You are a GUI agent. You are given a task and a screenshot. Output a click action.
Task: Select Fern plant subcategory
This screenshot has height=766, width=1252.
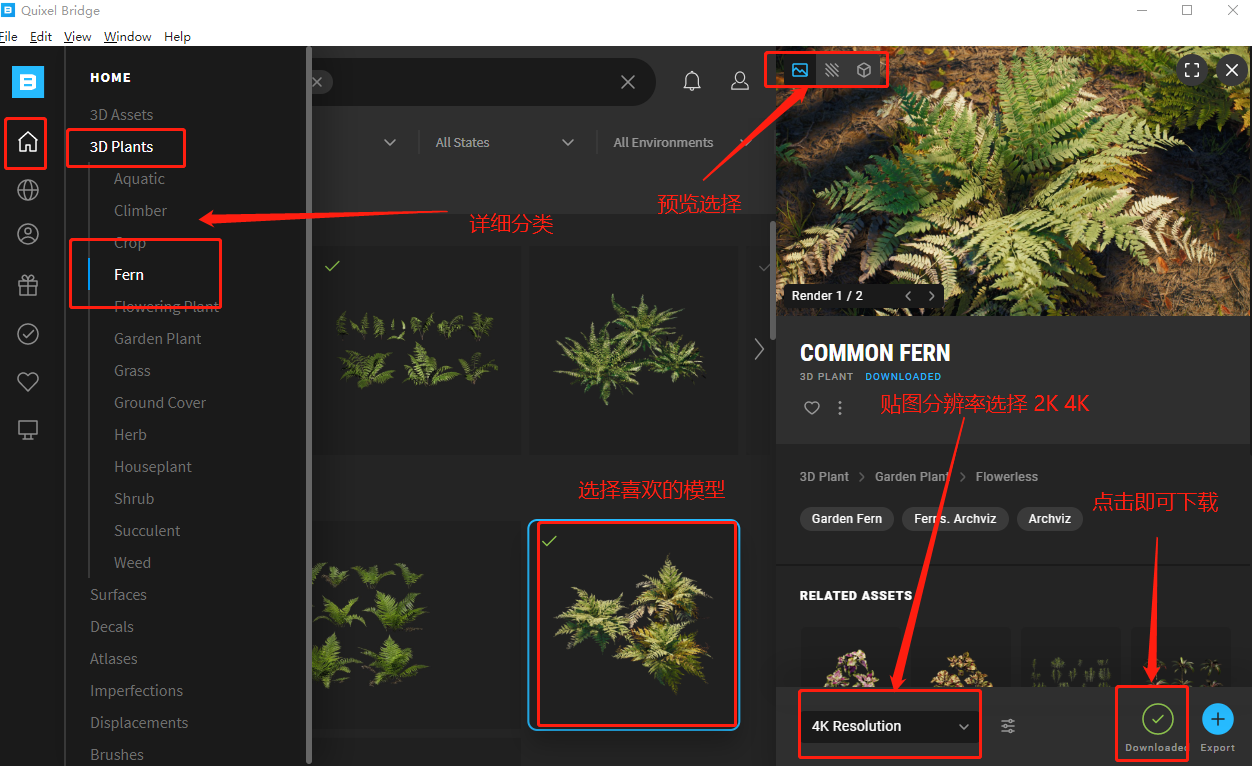tap(129, 275)
